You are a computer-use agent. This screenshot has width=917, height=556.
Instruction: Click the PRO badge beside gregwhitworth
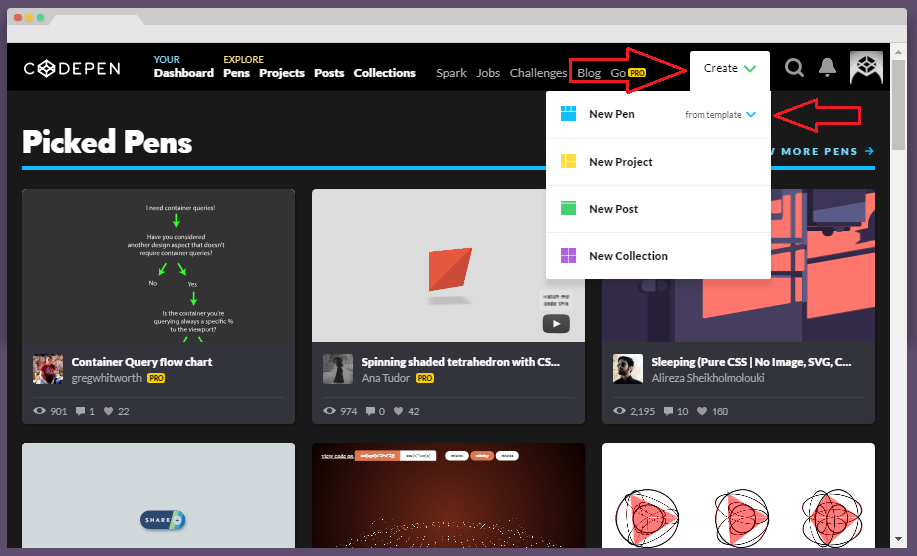pos(156,378)
